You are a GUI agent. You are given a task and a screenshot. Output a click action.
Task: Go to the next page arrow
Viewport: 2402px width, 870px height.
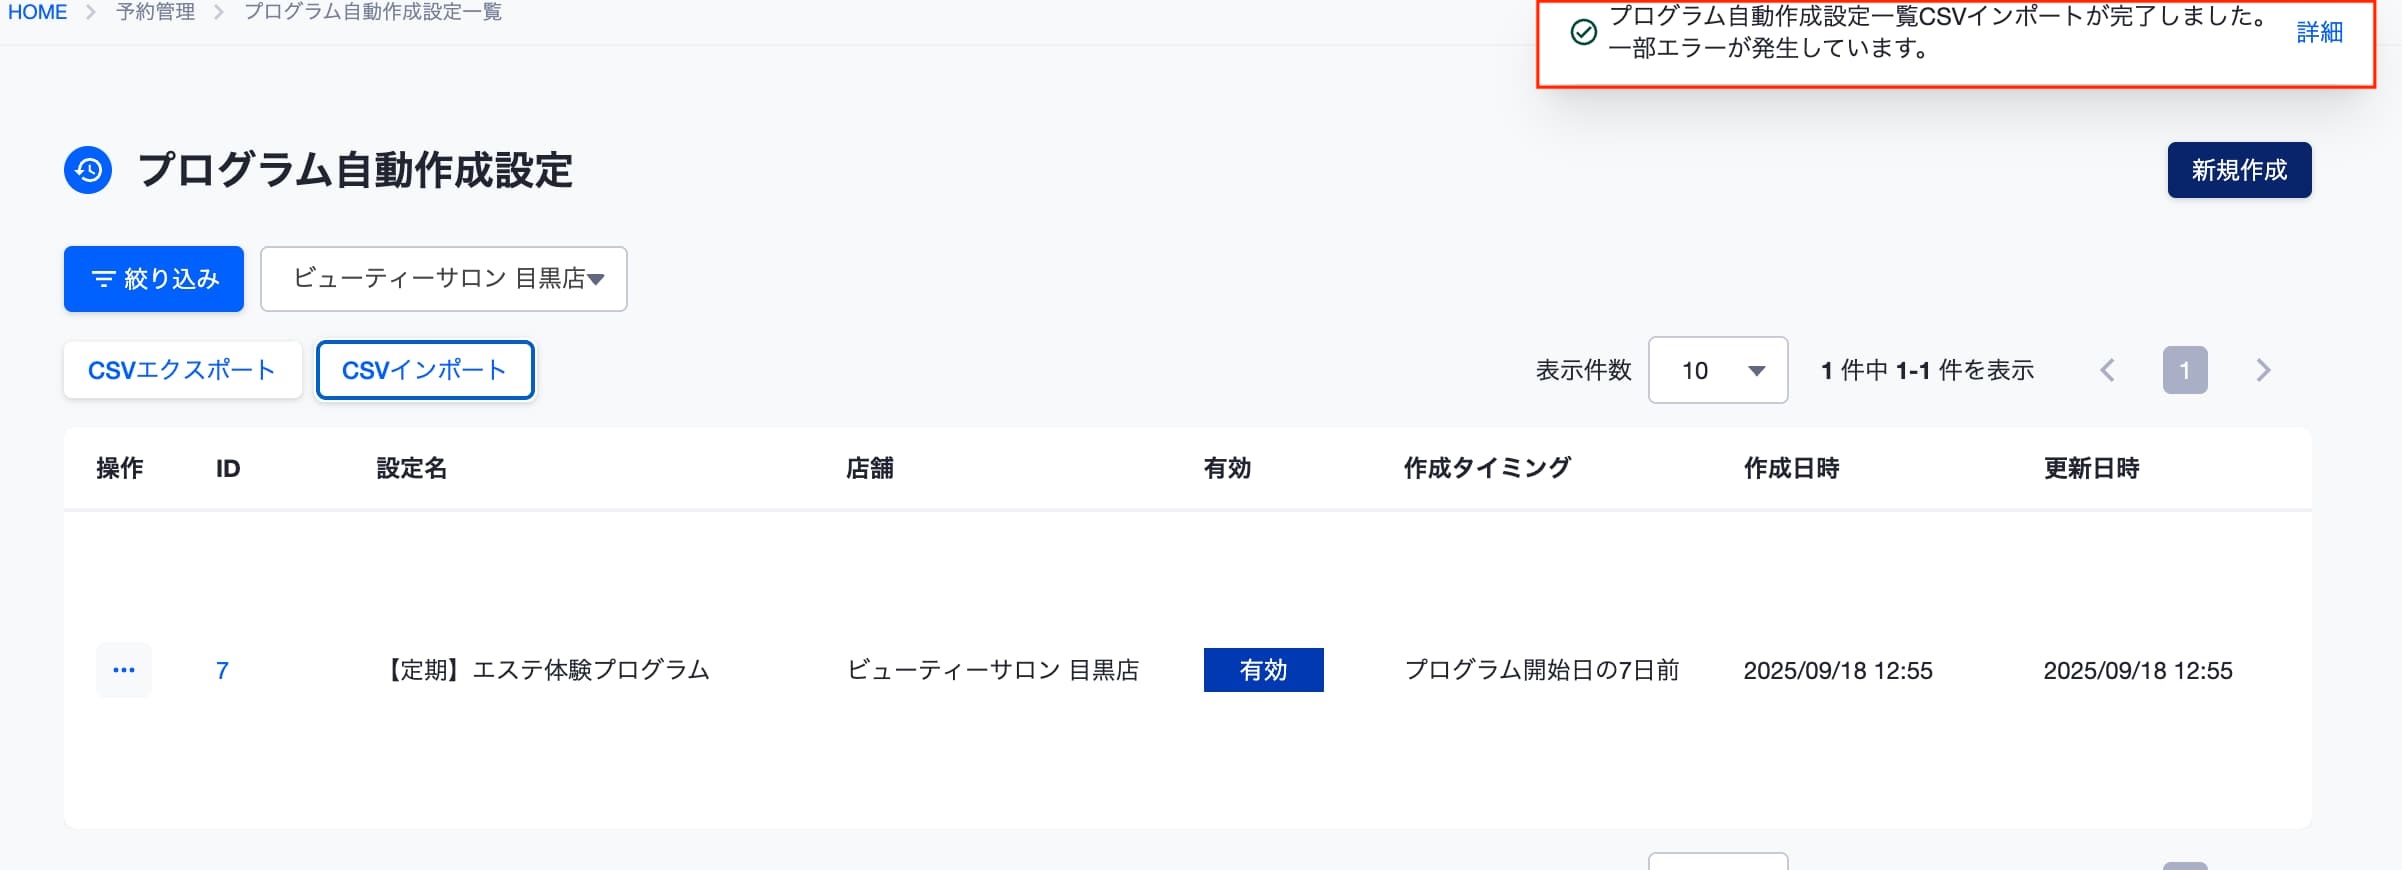point(2264,370)
